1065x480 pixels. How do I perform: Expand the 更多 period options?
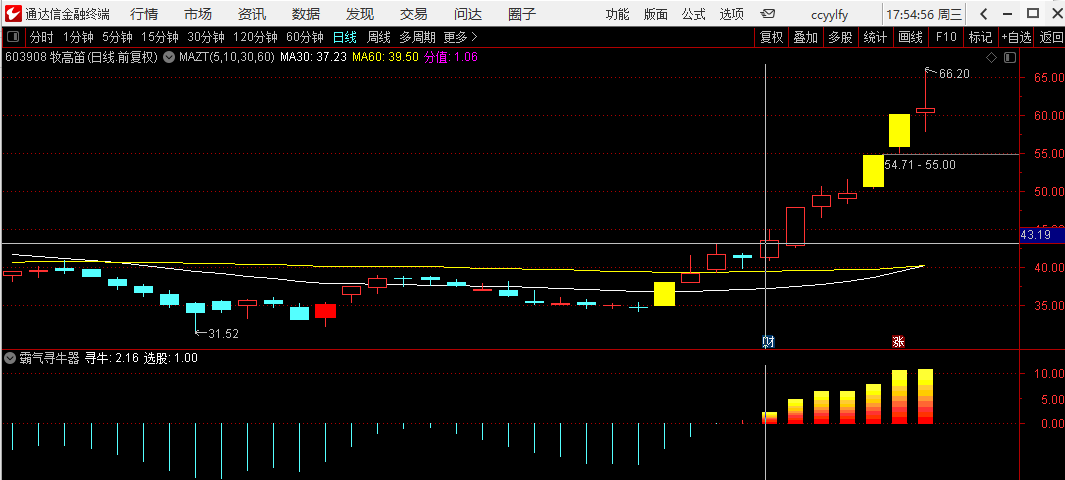pos(461,37)
